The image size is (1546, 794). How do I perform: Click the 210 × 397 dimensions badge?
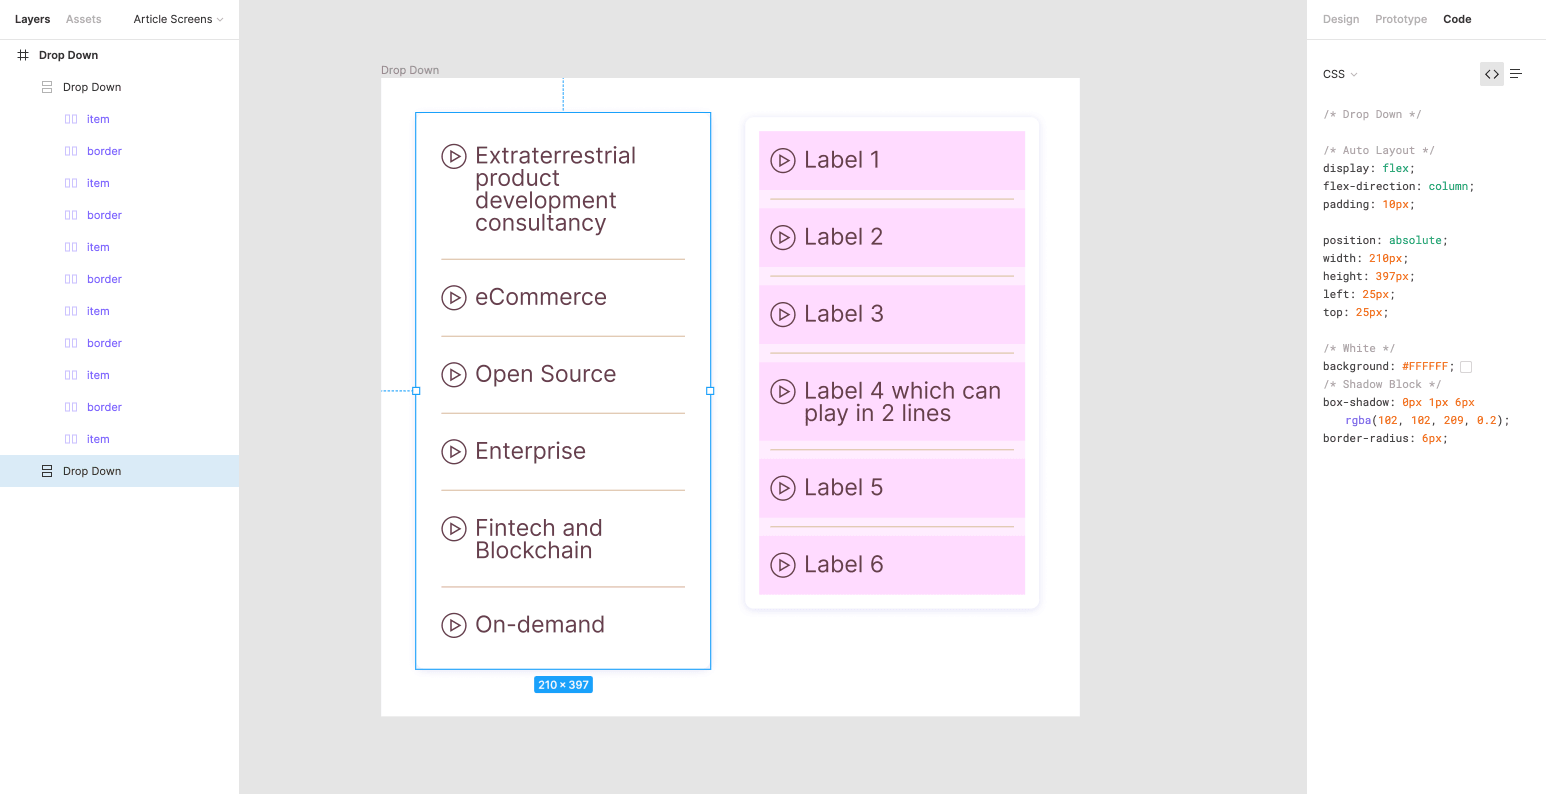(563, 684)
